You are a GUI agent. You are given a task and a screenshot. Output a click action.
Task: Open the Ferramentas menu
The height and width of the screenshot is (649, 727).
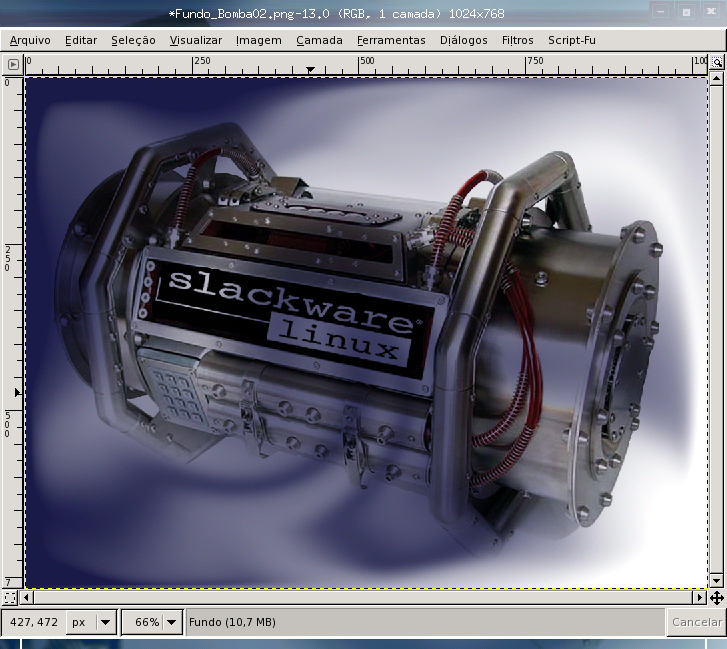[391, 40]
